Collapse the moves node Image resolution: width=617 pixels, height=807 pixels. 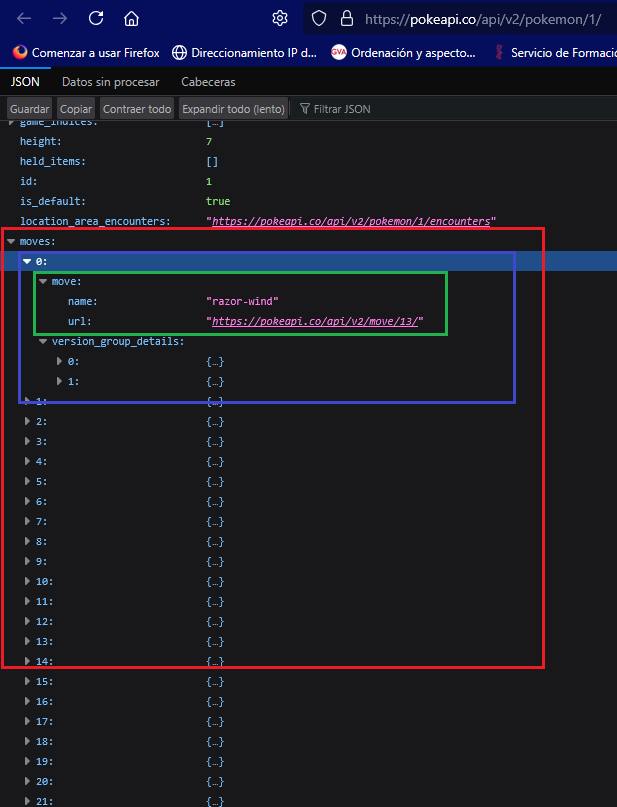pyautogui.click(x=11, y=241)
